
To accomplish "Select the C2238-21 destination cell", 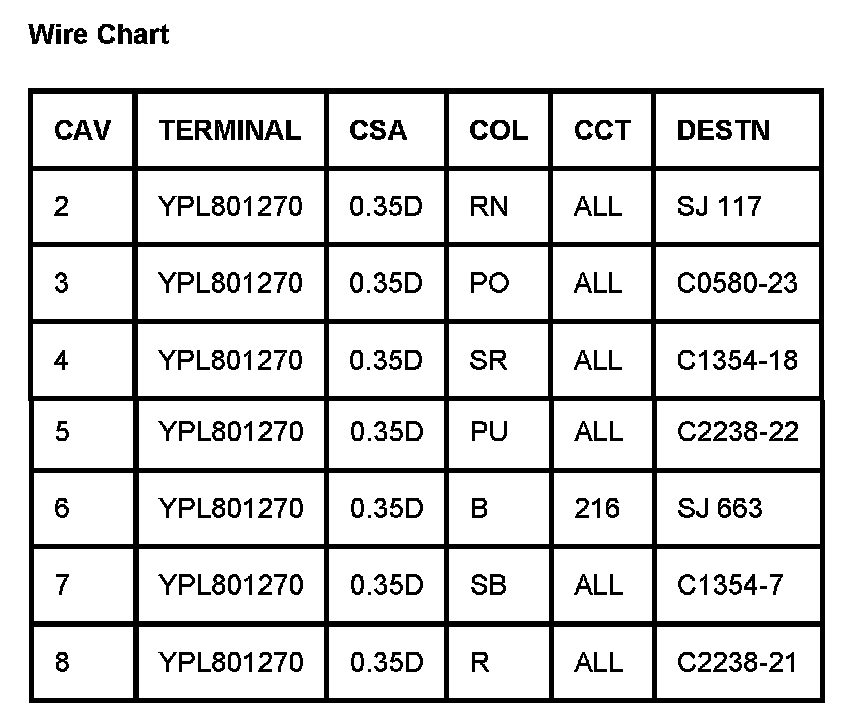I will (x=737, y=662).
